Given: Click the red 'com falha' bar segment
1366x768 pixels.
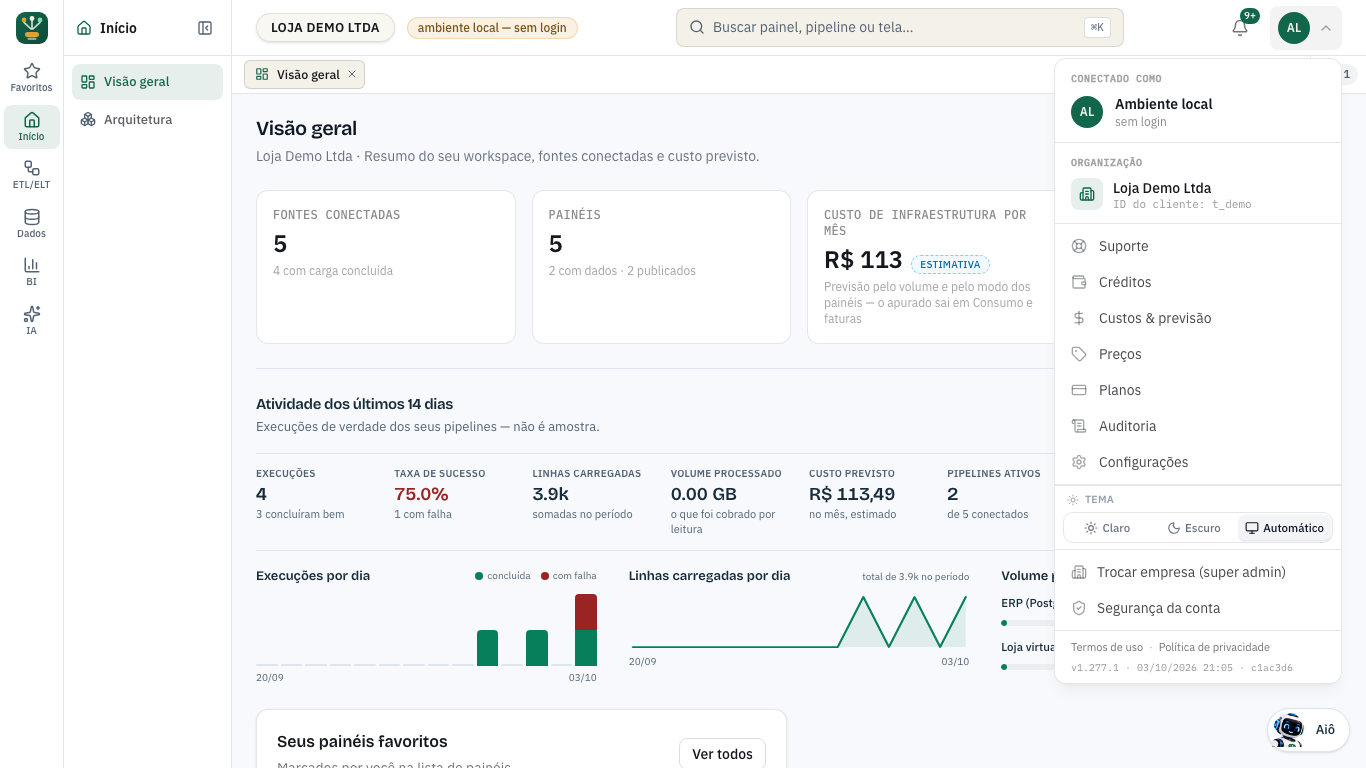Looking at the screenshot, I should point(586,612).
